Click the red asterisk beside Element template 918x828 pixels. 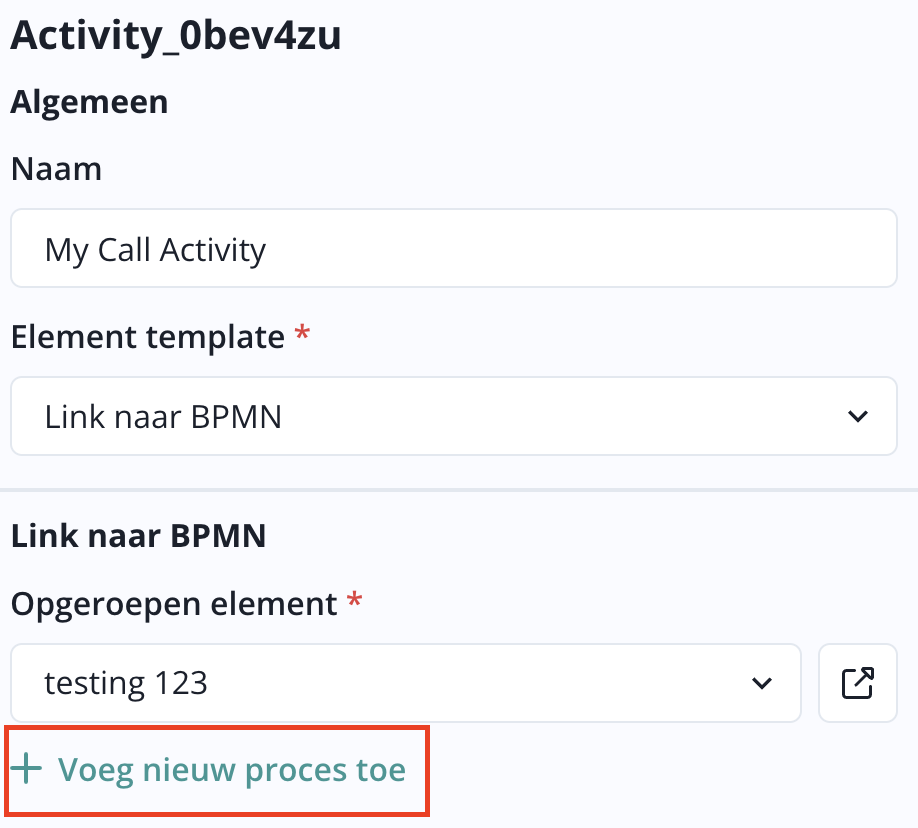[304, 335]
